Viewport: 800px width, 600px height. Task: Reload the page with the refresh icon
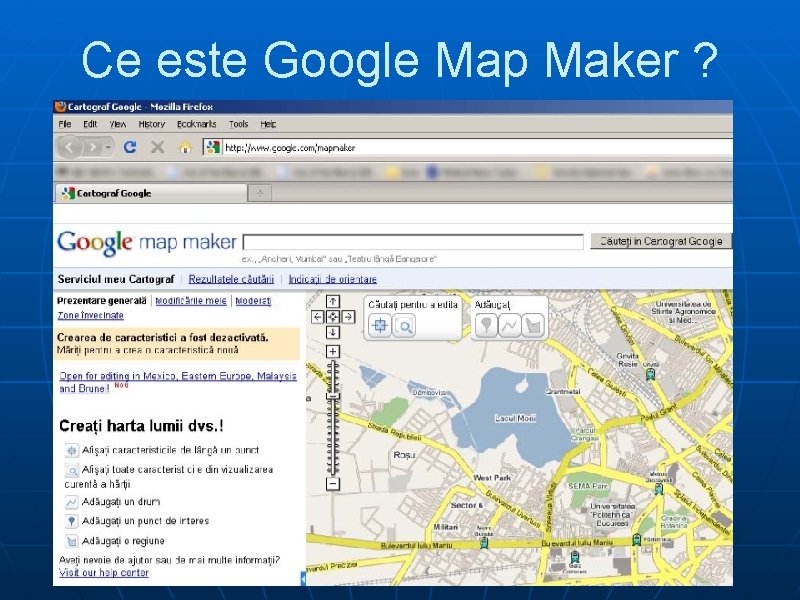pos(130,147)
